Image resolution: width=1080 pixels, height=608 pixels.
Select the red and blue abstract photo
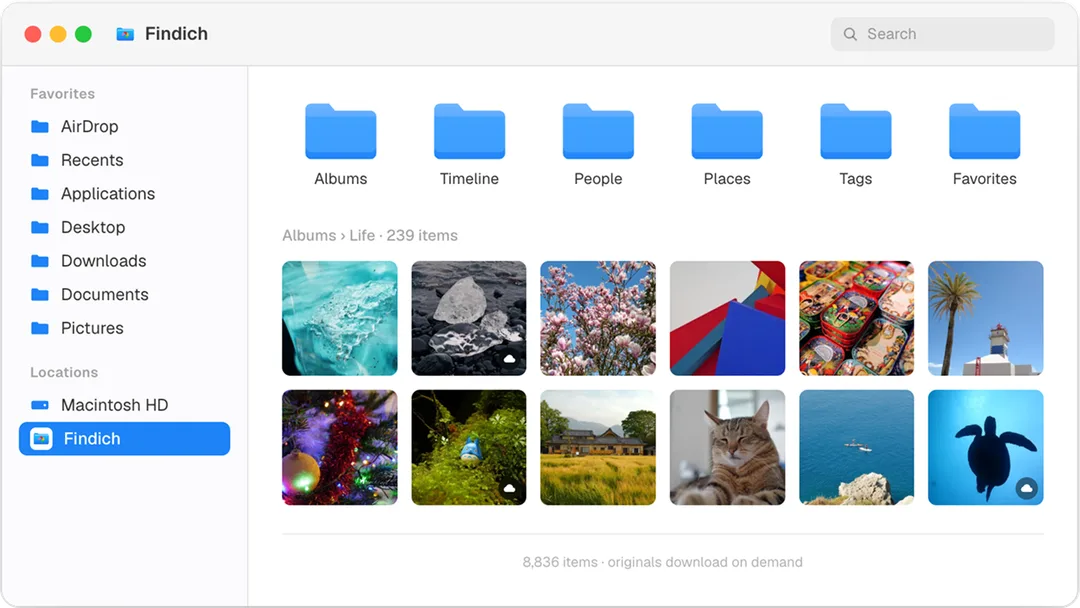727,318
